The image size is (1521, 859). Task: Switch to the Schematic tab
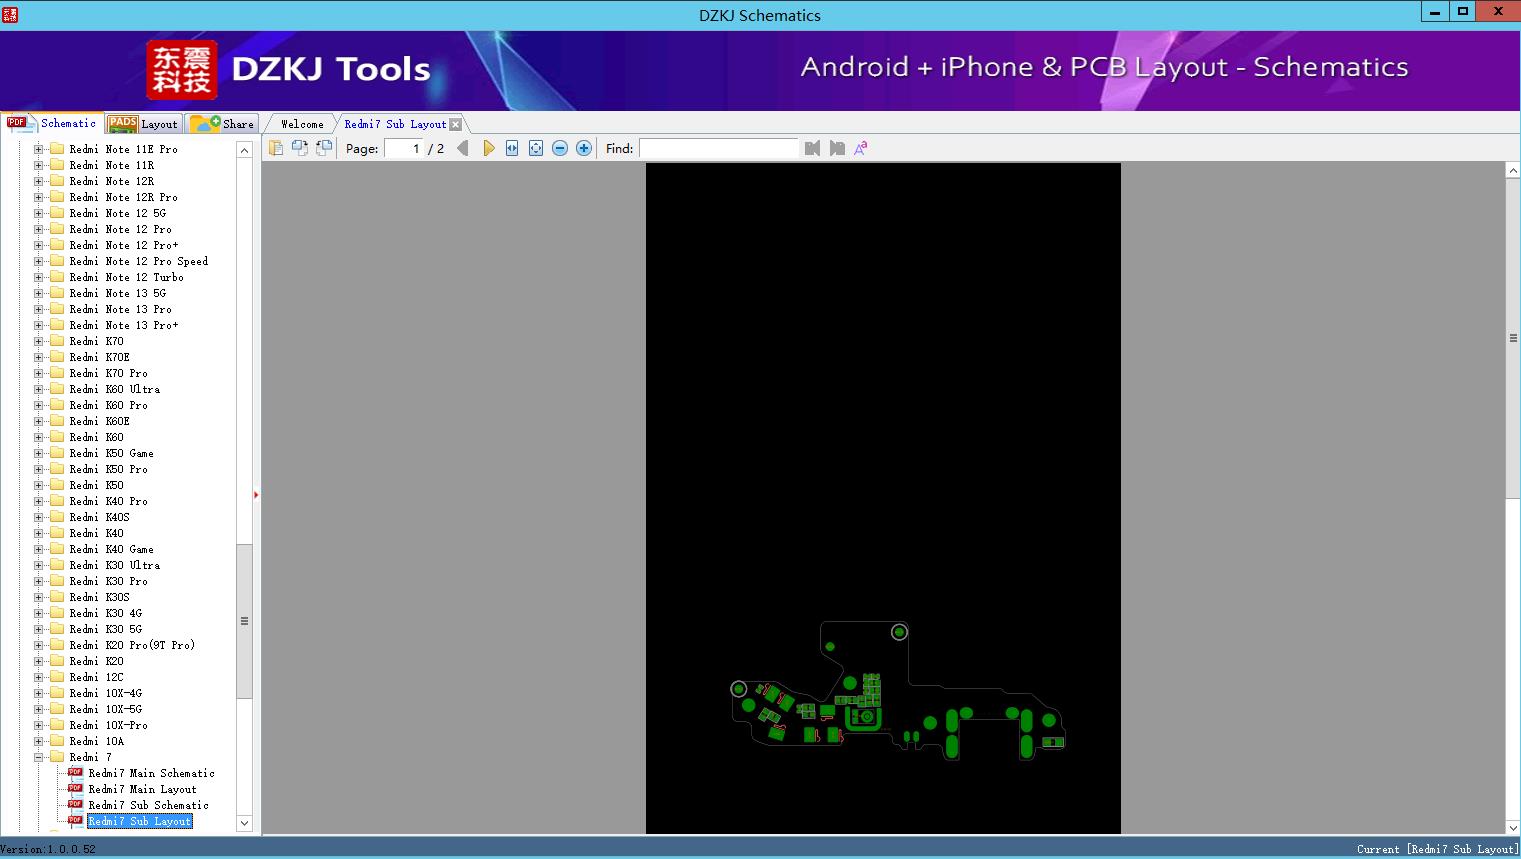pyautogui.click(x=52, y=123)
